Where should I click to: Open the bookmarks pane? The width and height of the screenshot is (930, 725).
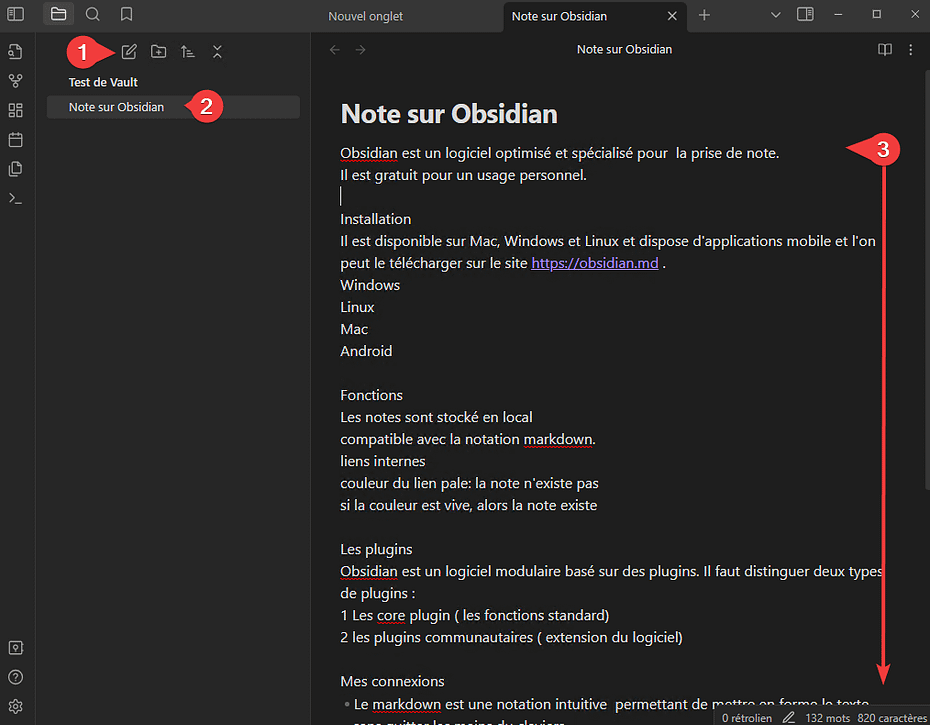[x=125, y=14]
